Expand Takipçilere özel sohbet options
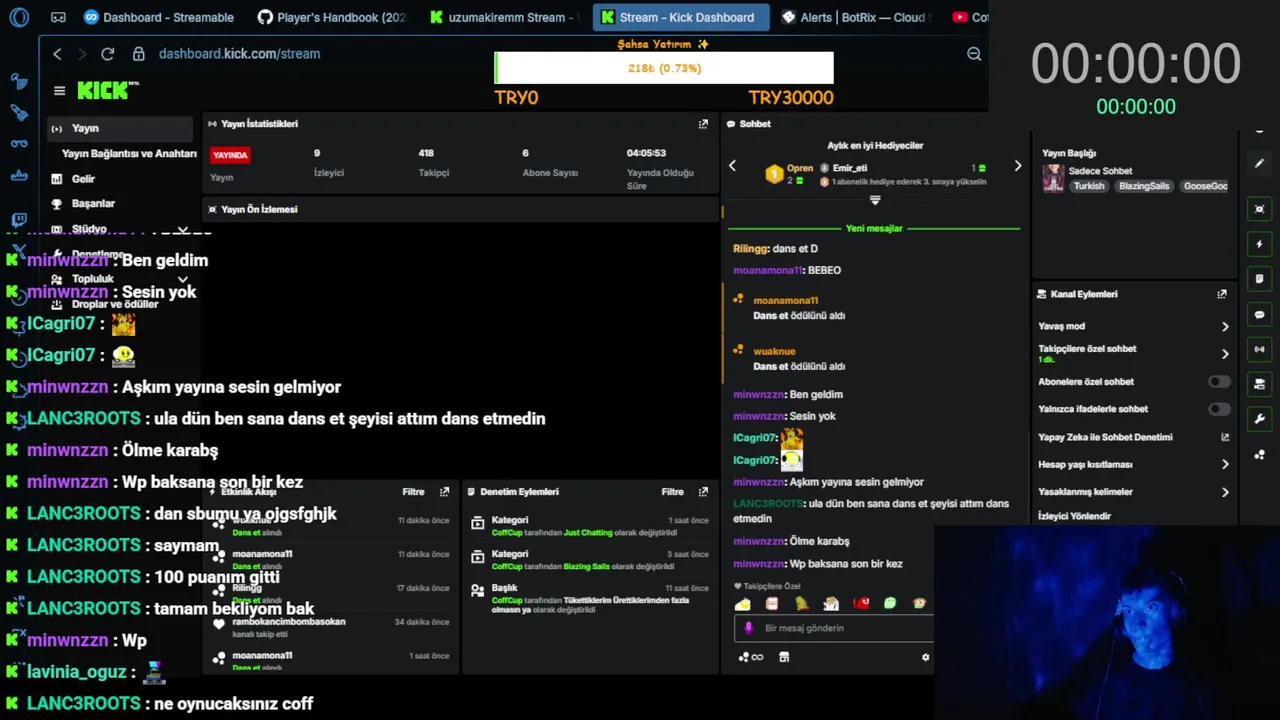 tap(1225, 354)
